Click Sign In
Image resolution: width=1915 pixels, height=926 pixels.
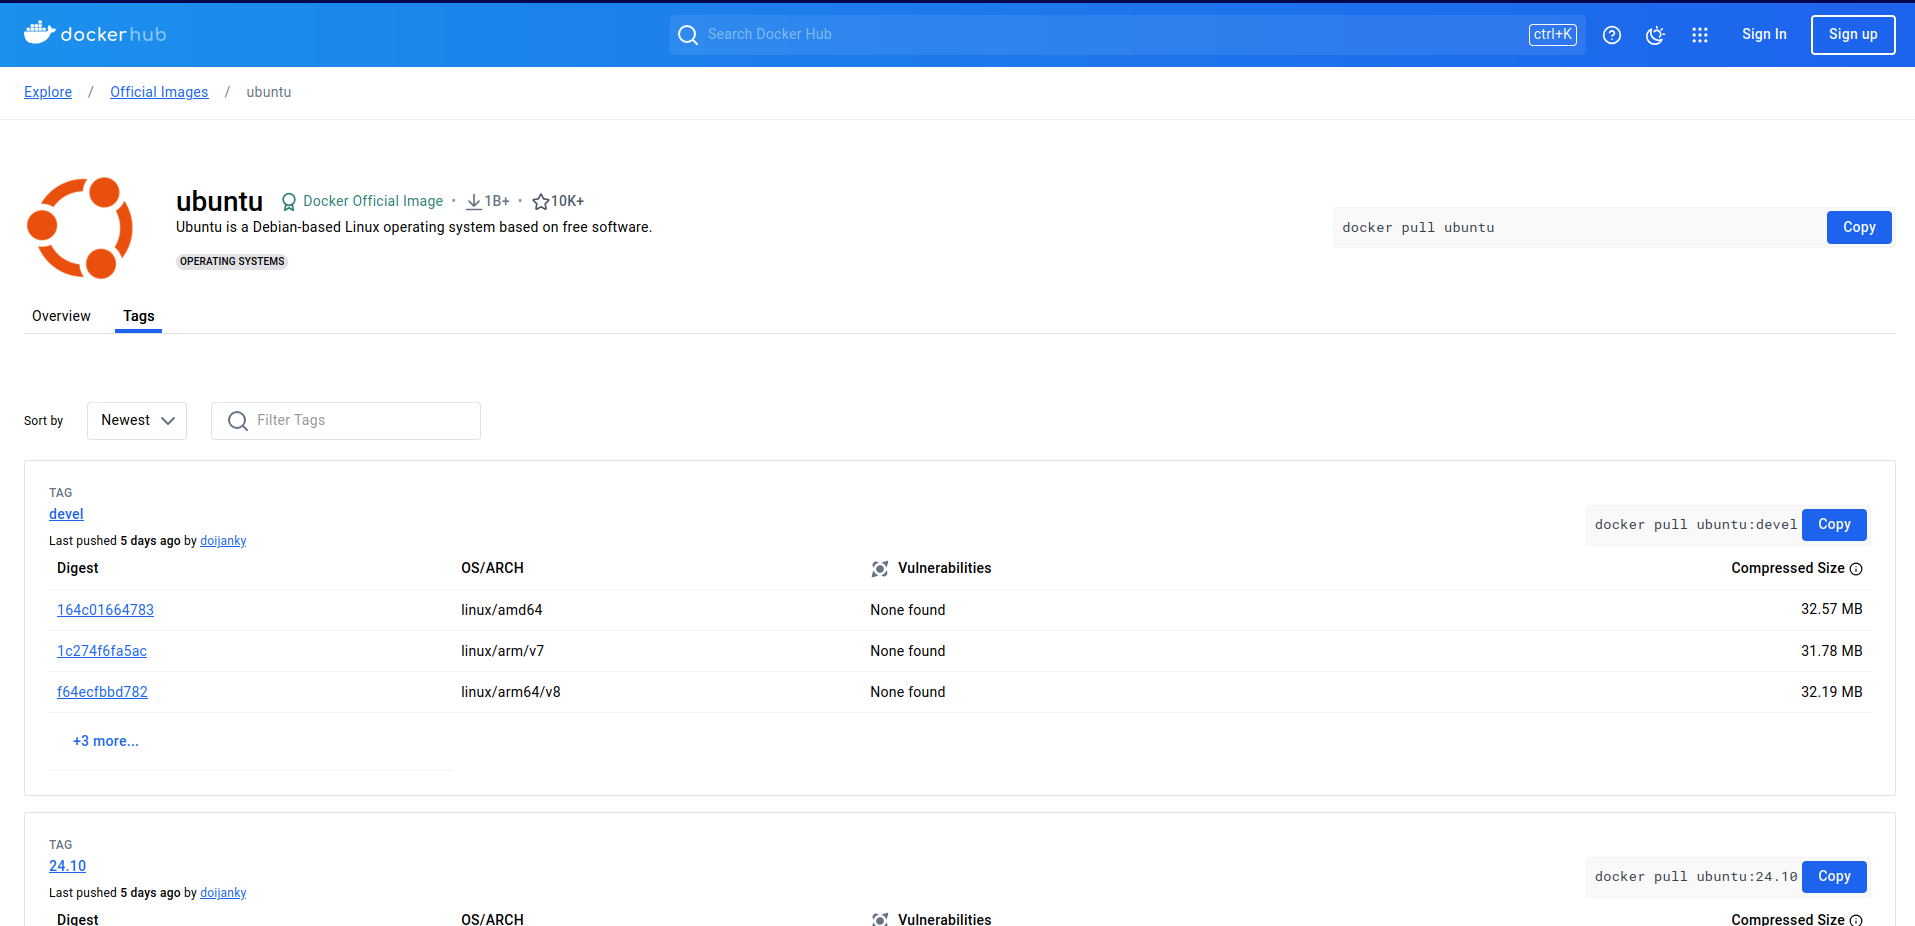pos(1764,34)
